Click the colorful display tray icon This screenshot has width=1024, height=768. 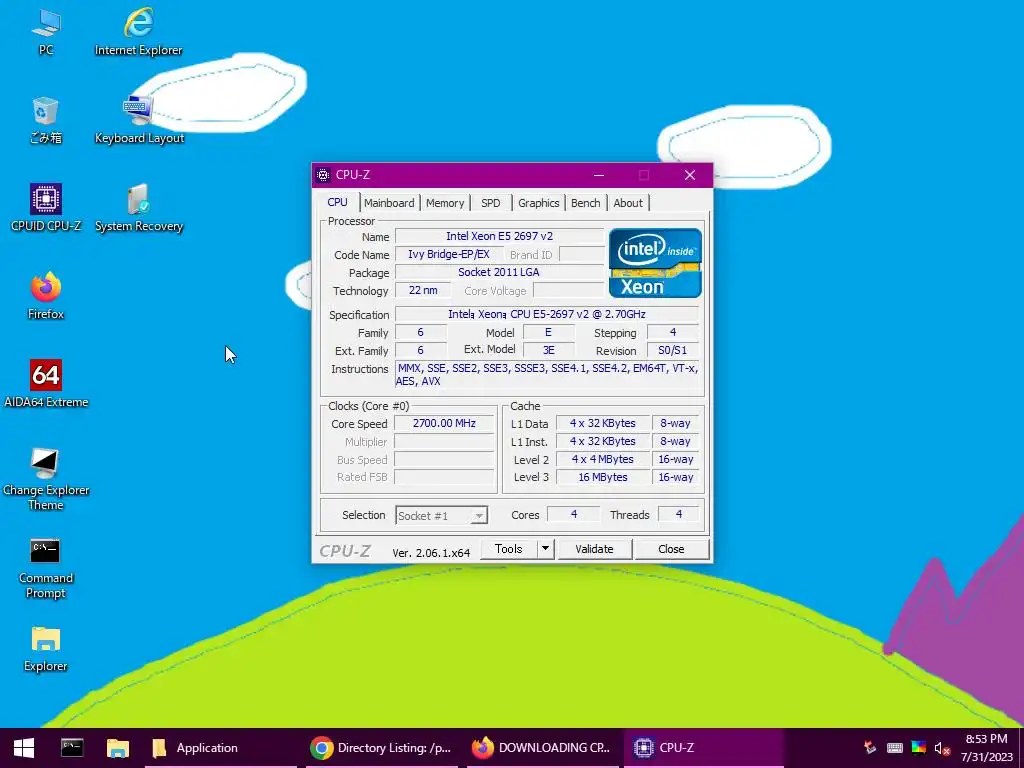coord(918,748)
